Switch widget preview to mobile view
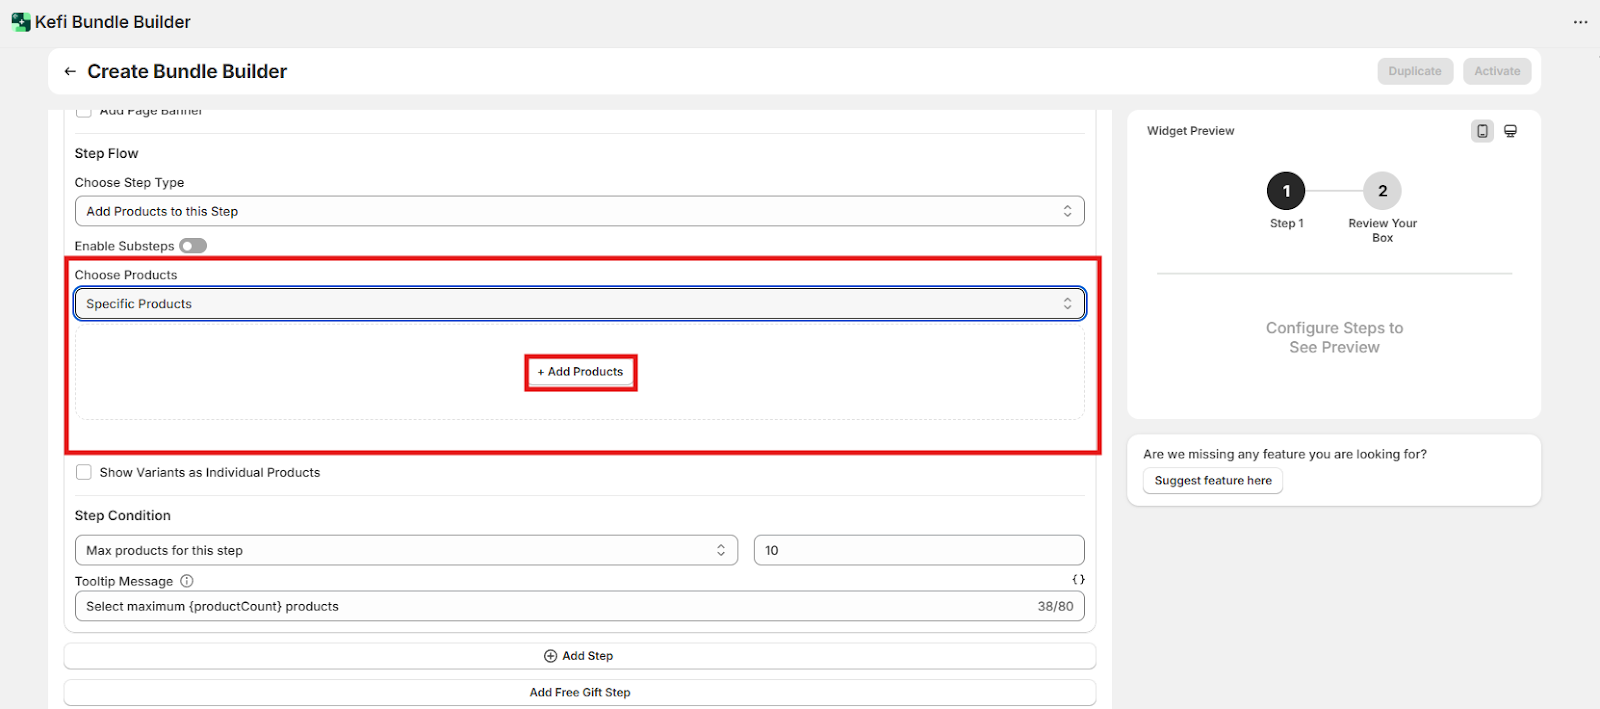1600x709 pixels. click(x=1482, y=131)
